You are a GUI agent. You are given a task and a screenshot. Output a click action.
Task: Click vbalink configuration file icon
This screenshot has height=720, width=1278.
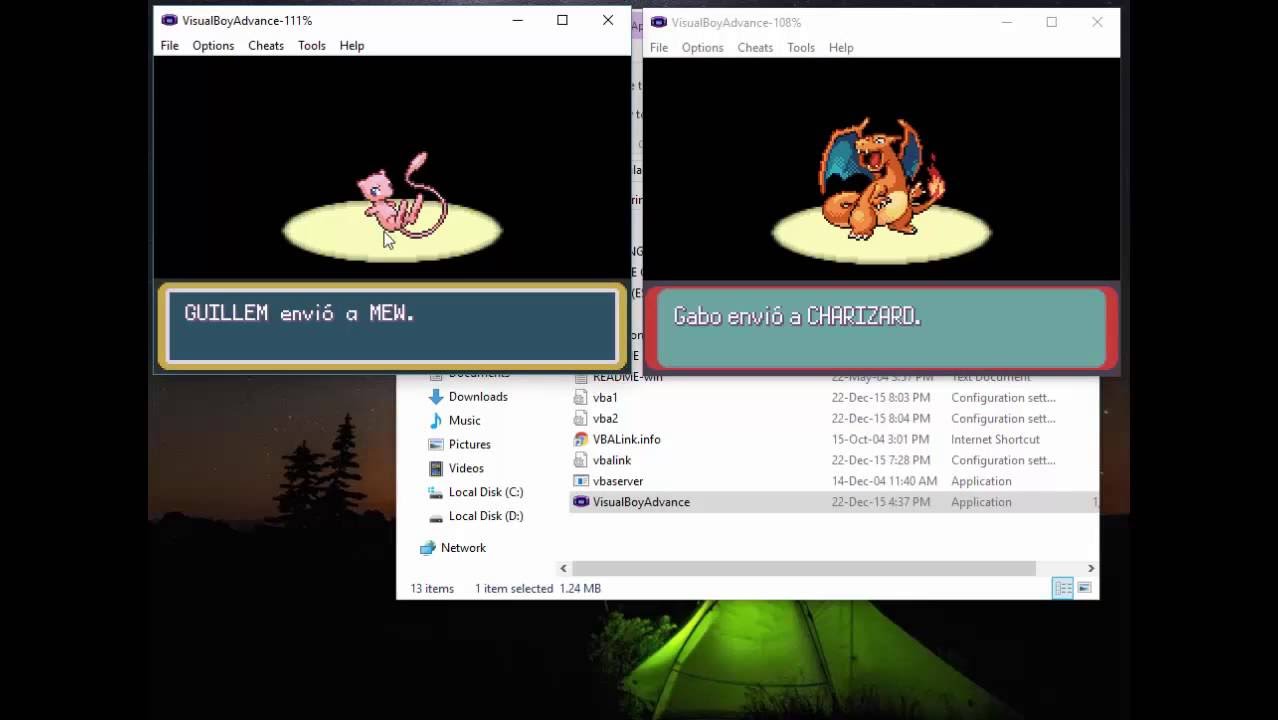tap(581, 460)
